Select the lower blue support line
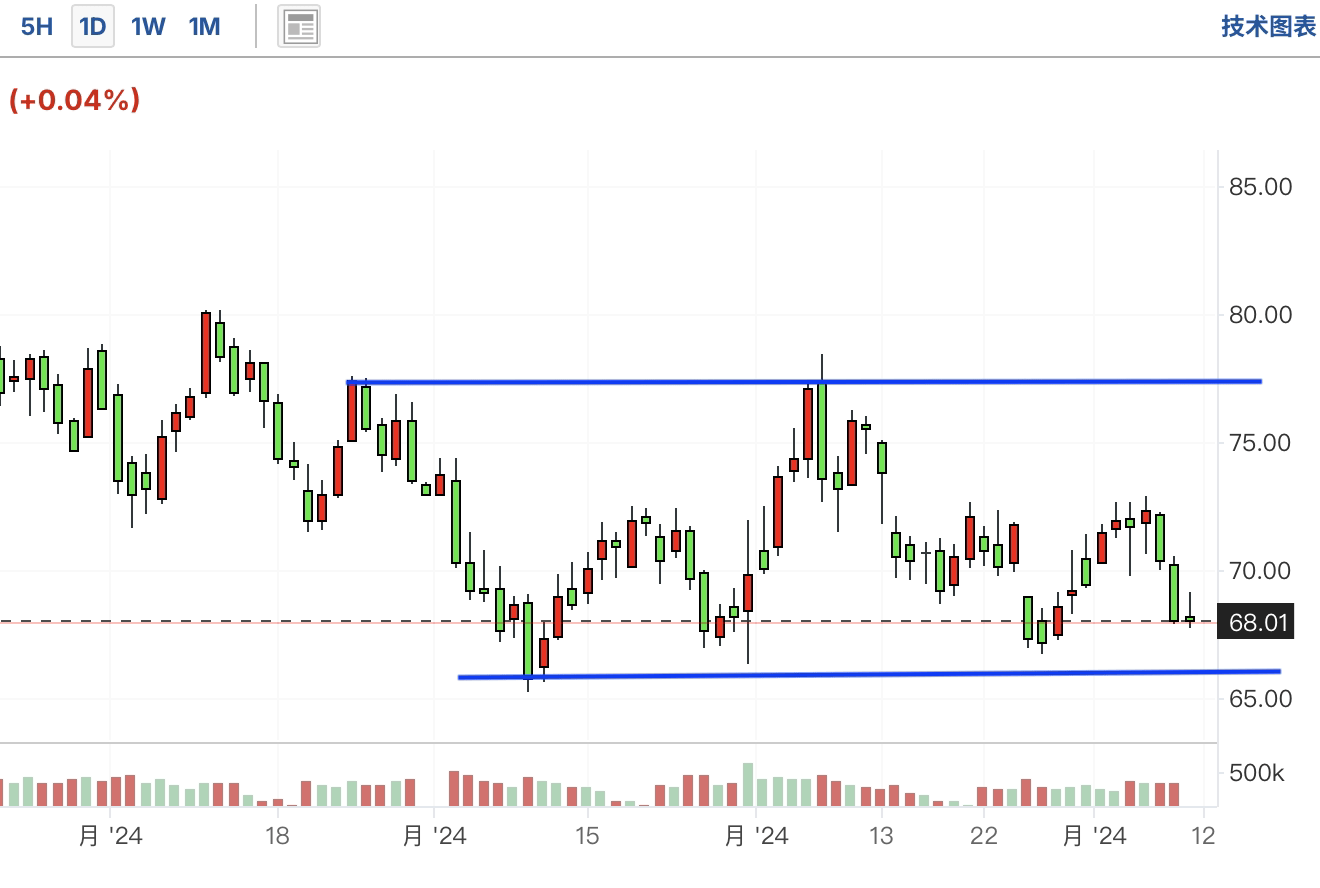 pyautogui.click(x=869, y=675)
